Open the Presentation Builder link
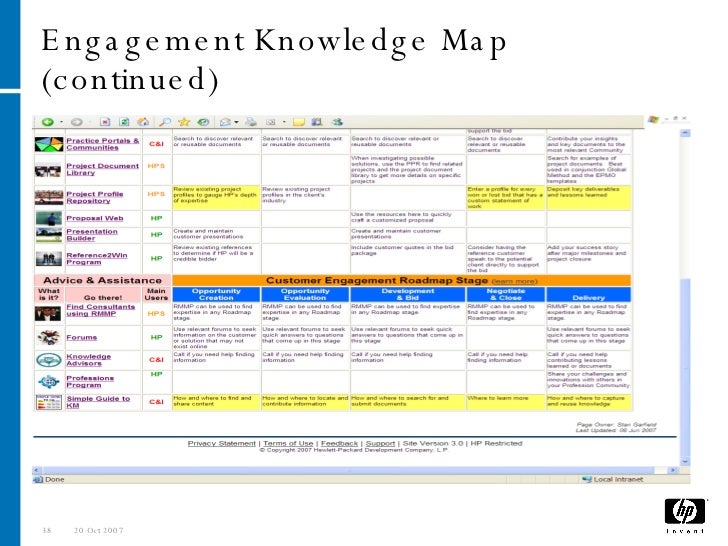Screen dimensions: 728x546 [x=92, y=234]
